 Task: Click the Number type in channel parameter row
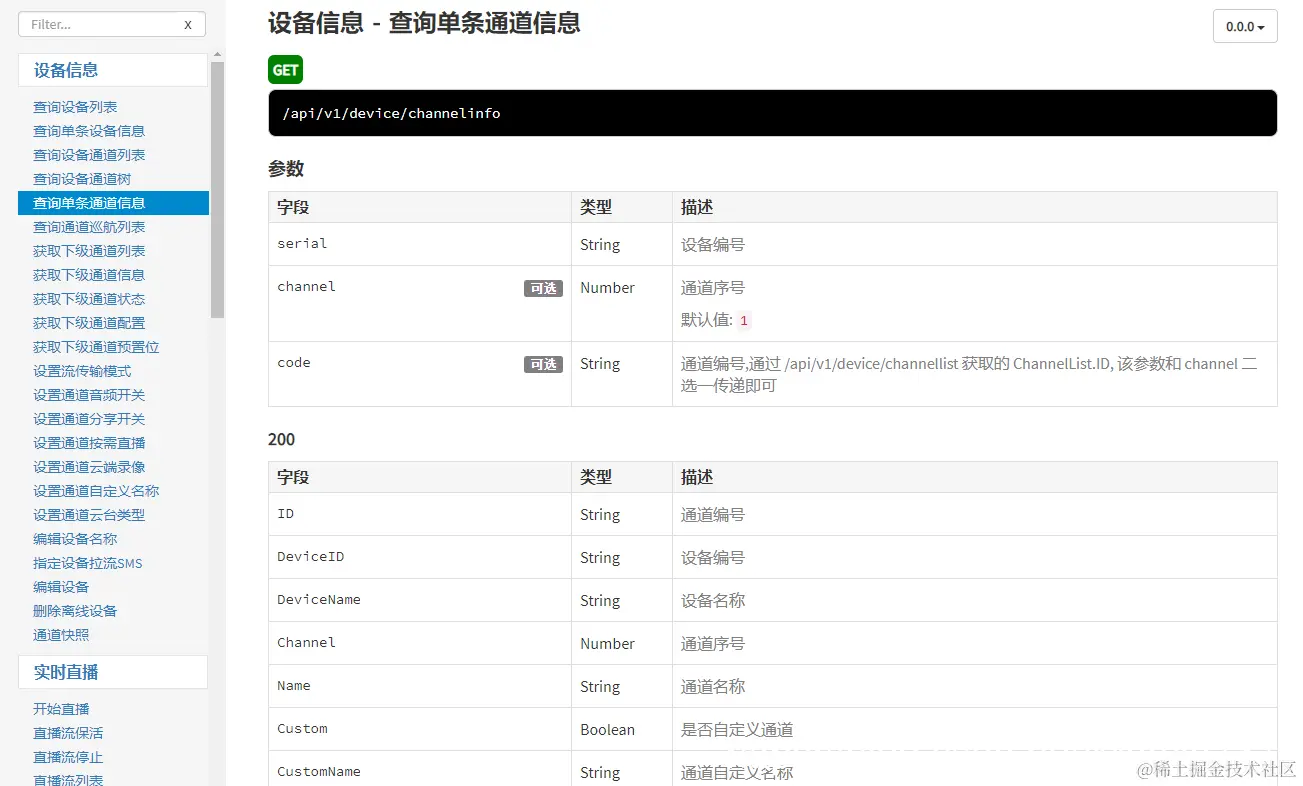[x=607, y=288]
